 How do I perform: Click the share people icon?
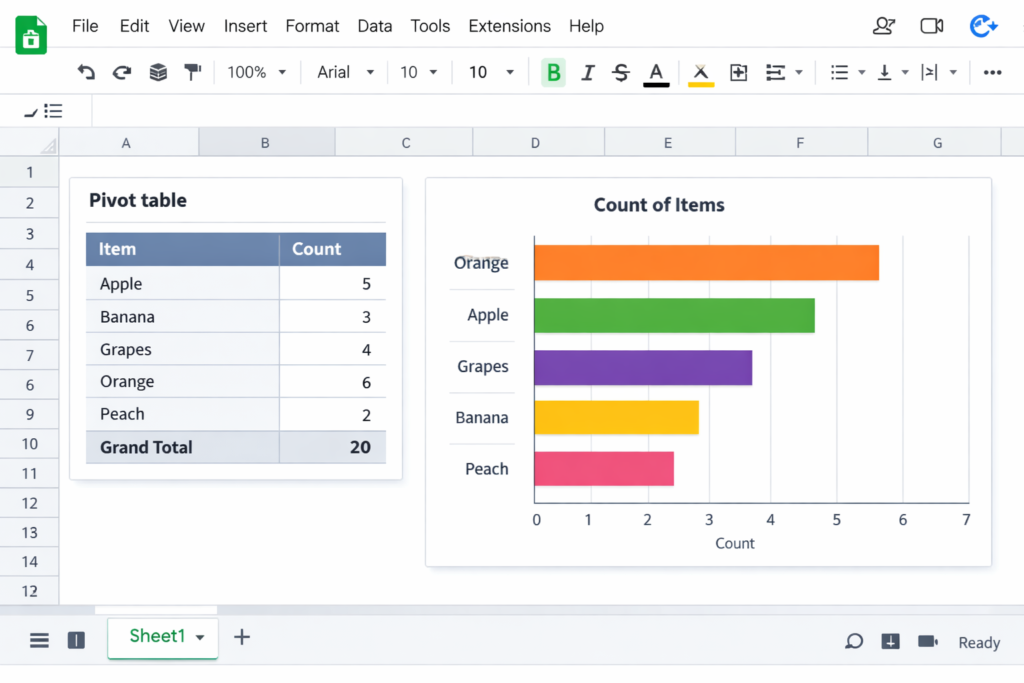coord(883,27)
